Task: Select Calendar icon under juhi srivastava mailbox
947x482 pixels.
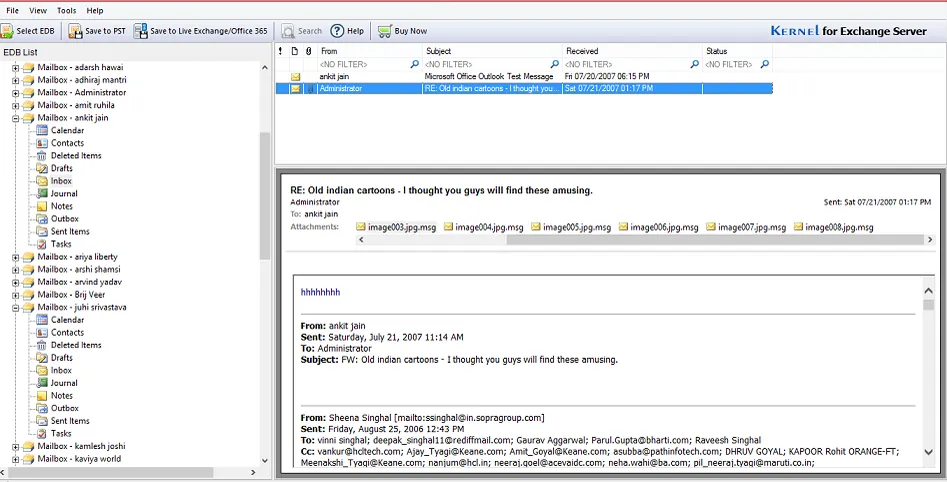Action: point(42,320)
